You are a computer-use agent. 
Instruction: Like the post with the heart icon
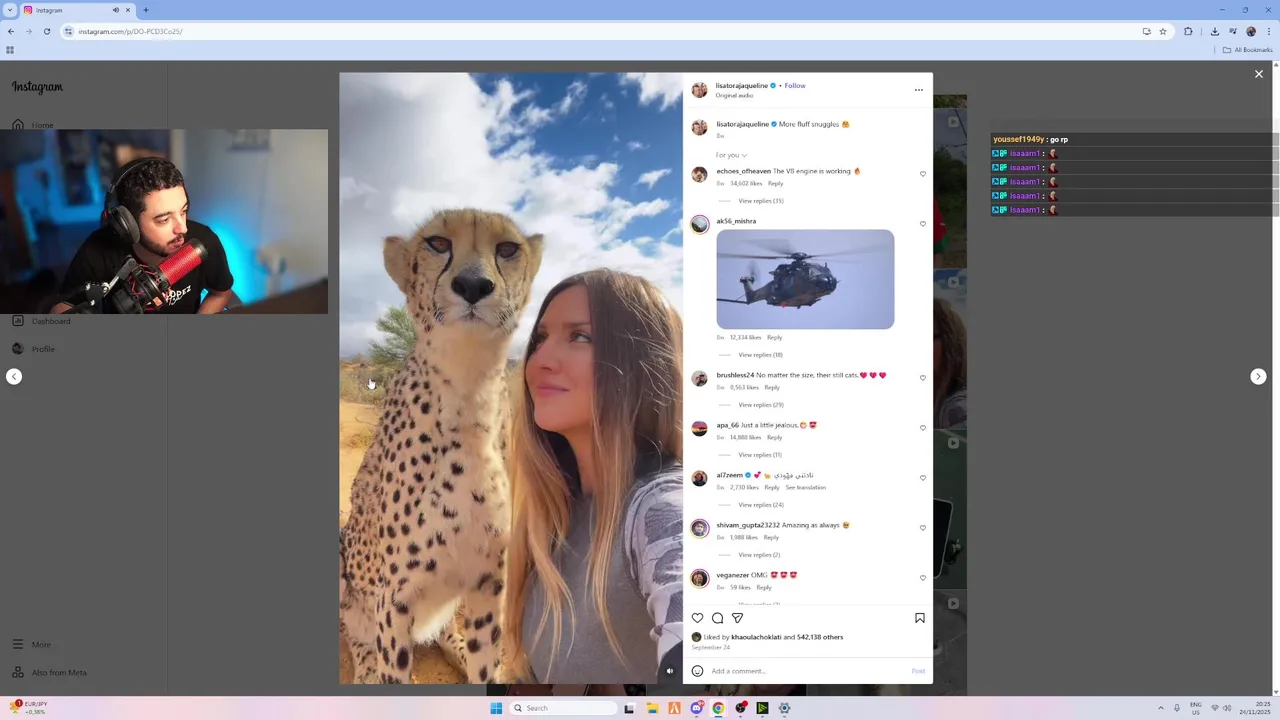pyautogui.click(x=697, y=618)
